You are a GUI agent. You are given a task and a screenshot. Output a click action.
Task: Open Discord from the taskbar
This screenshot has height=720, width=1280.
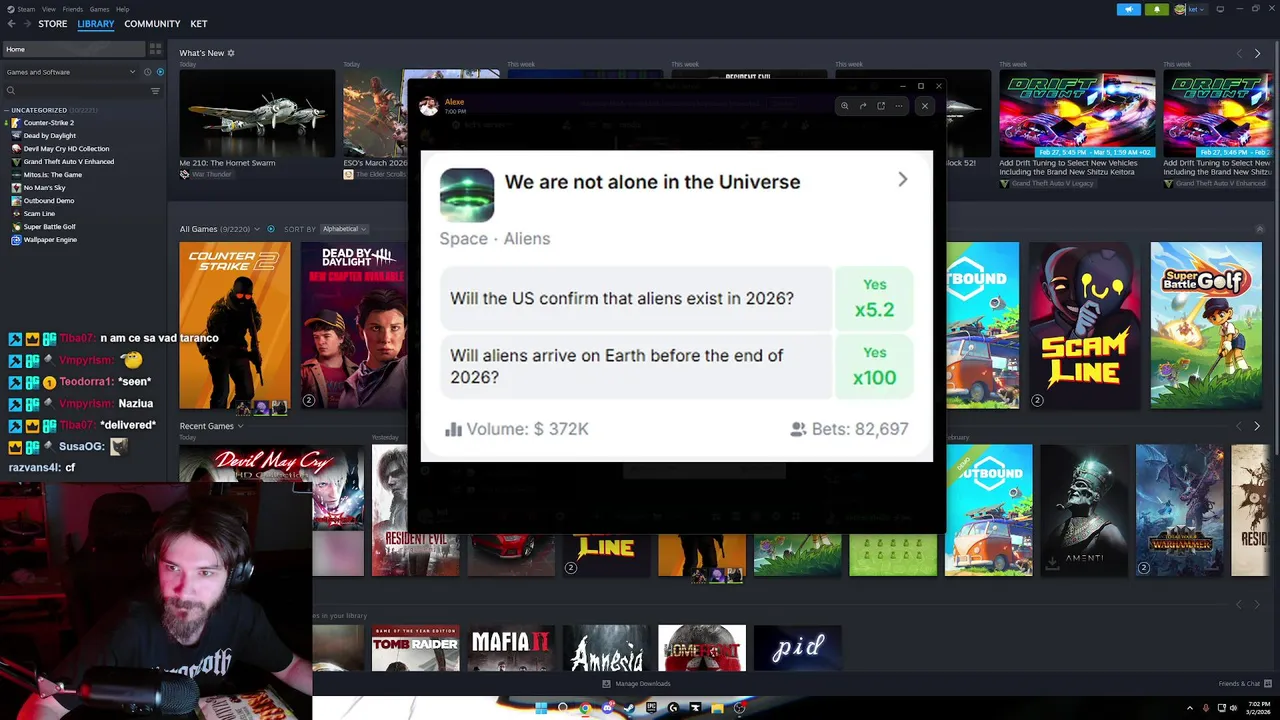coord(607,708)
